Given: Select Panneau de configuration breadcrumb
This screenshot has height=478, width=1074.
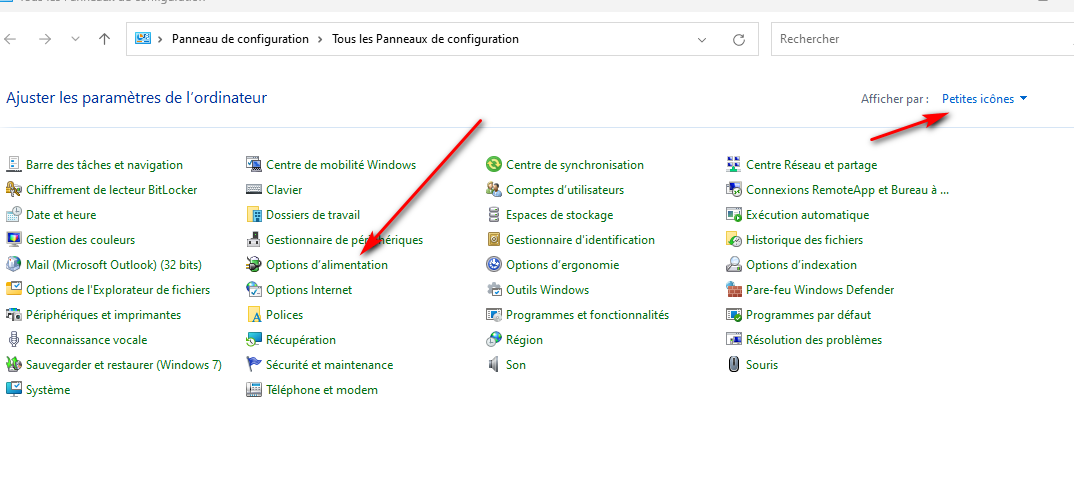Looking at the screenshot, I should coord(240,39).
